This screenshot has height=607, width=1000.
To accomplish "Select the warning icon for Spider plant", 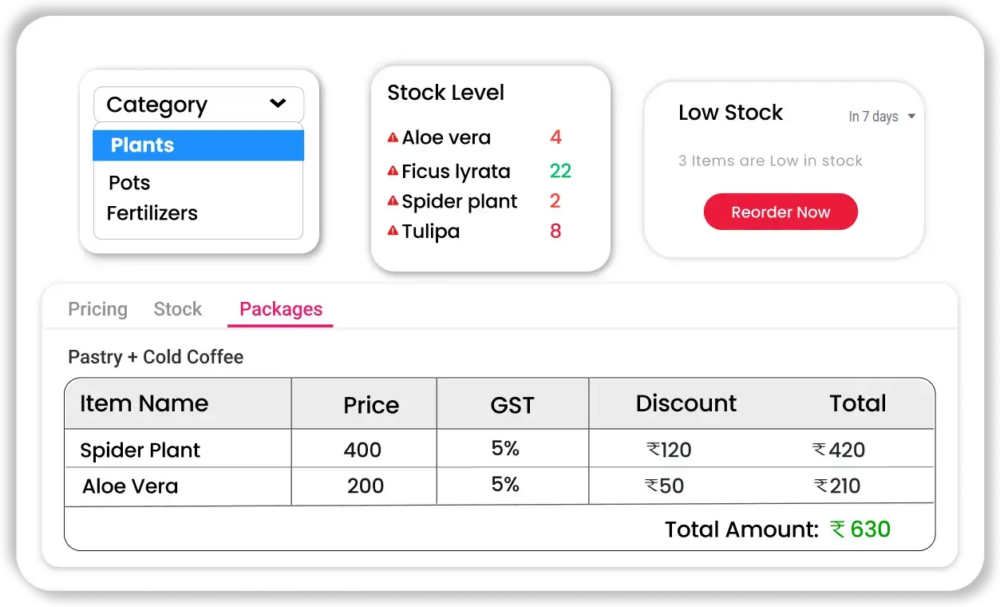I will (391, 201).
